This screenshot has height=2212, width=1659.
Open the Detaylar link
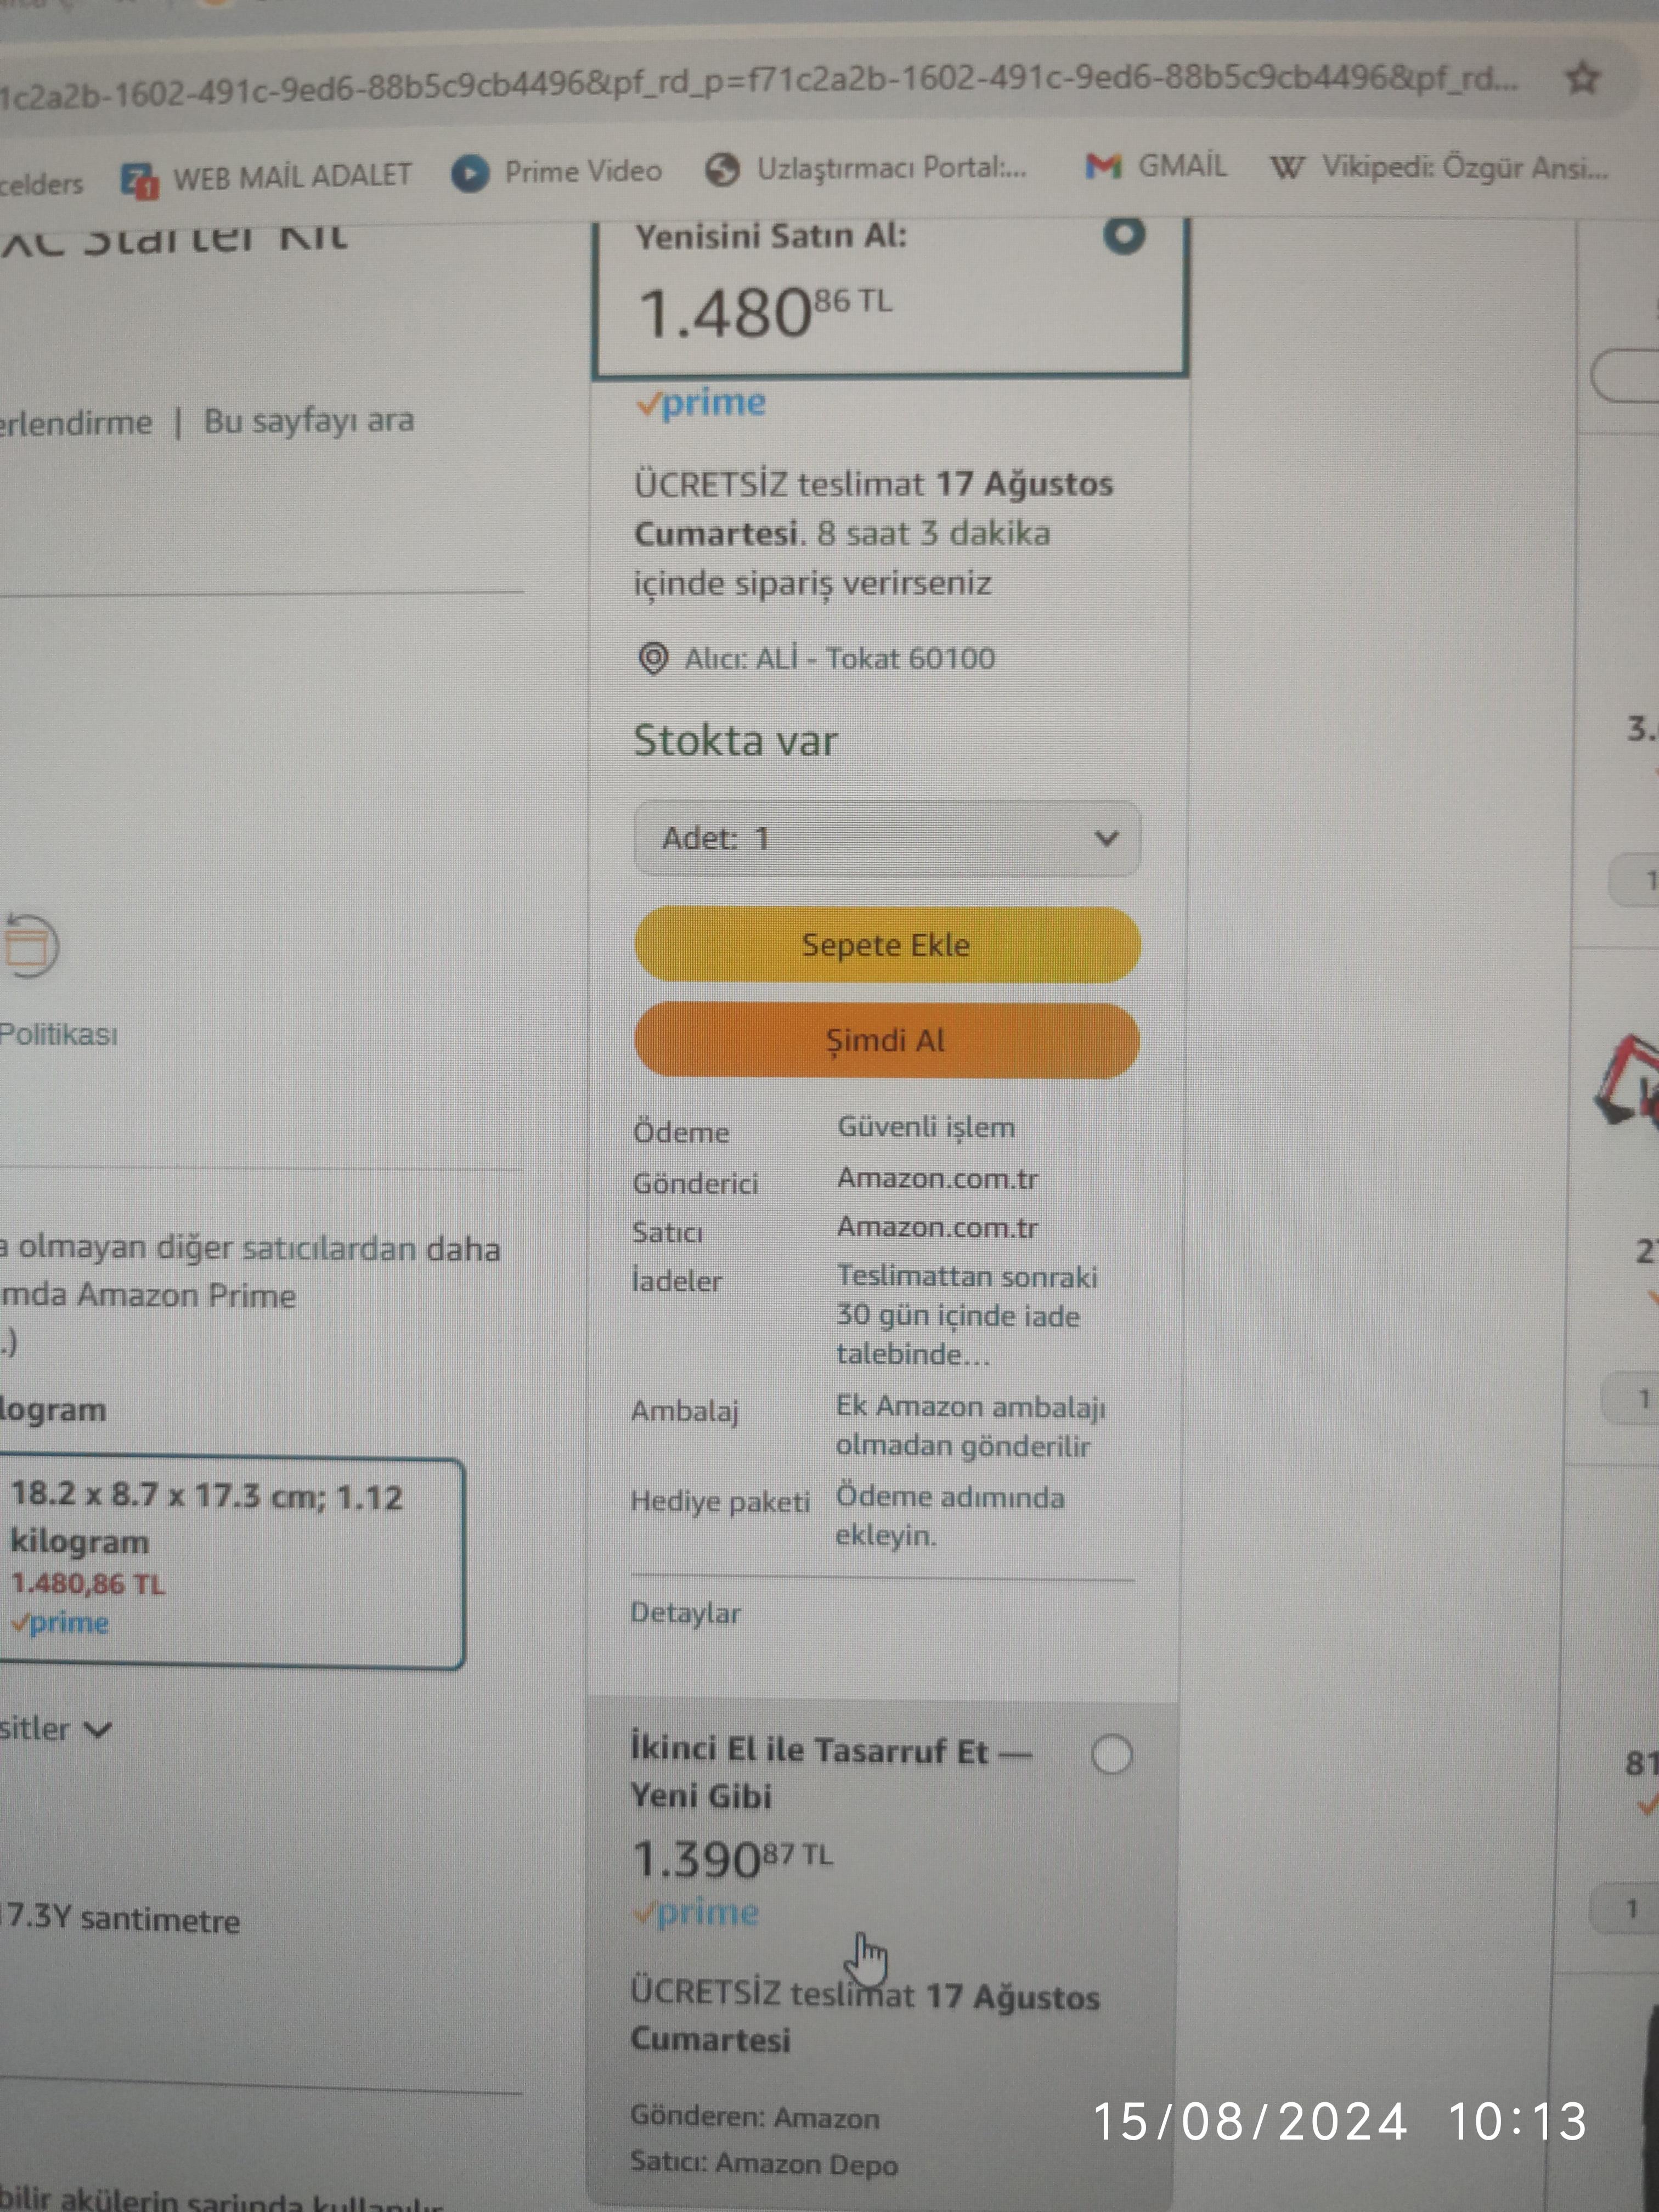coord(685,1612)
